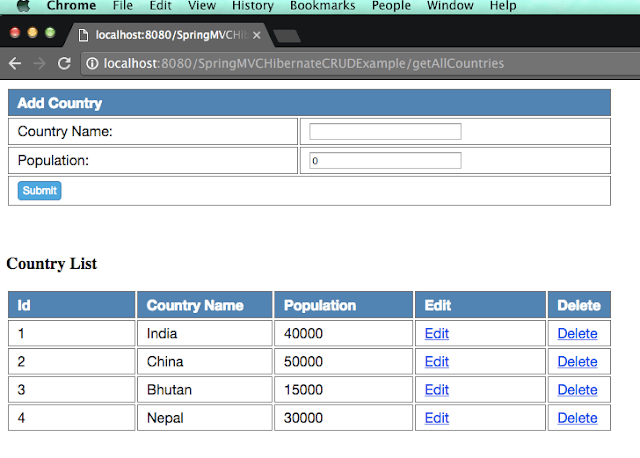
Task: Delete the Nepal country record
Action: pyautogui.click(x=577, y=418)
